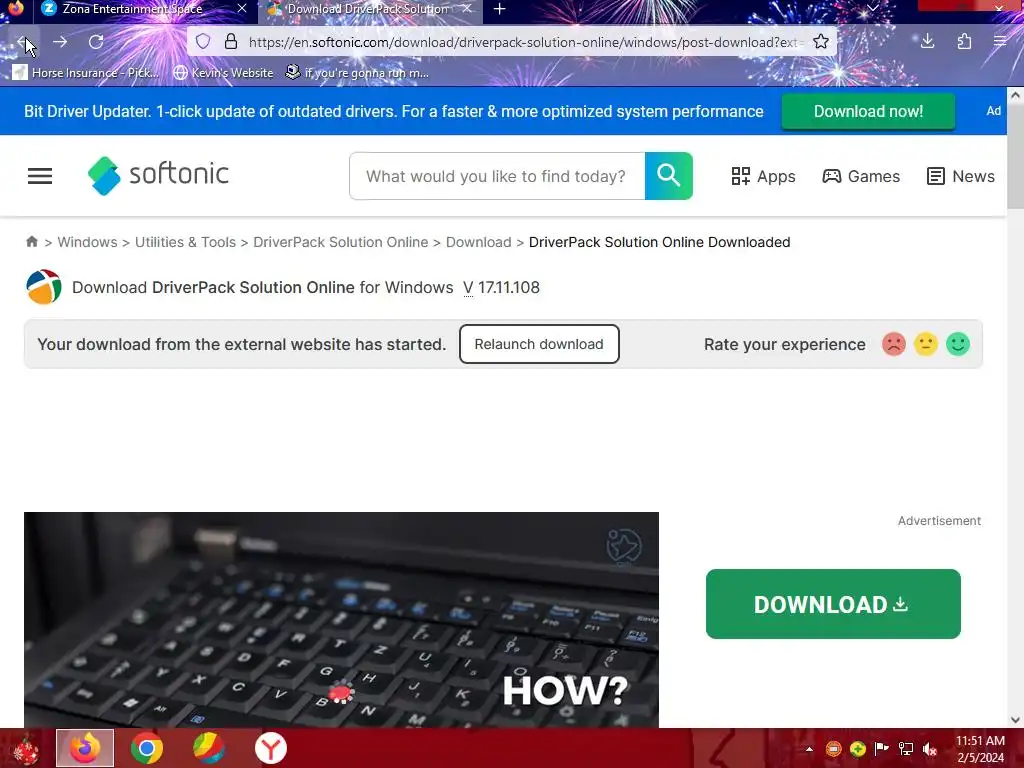The image size is (1024, 768).
Task: Click the Download breadcrumb link
Action: [479, 242]
